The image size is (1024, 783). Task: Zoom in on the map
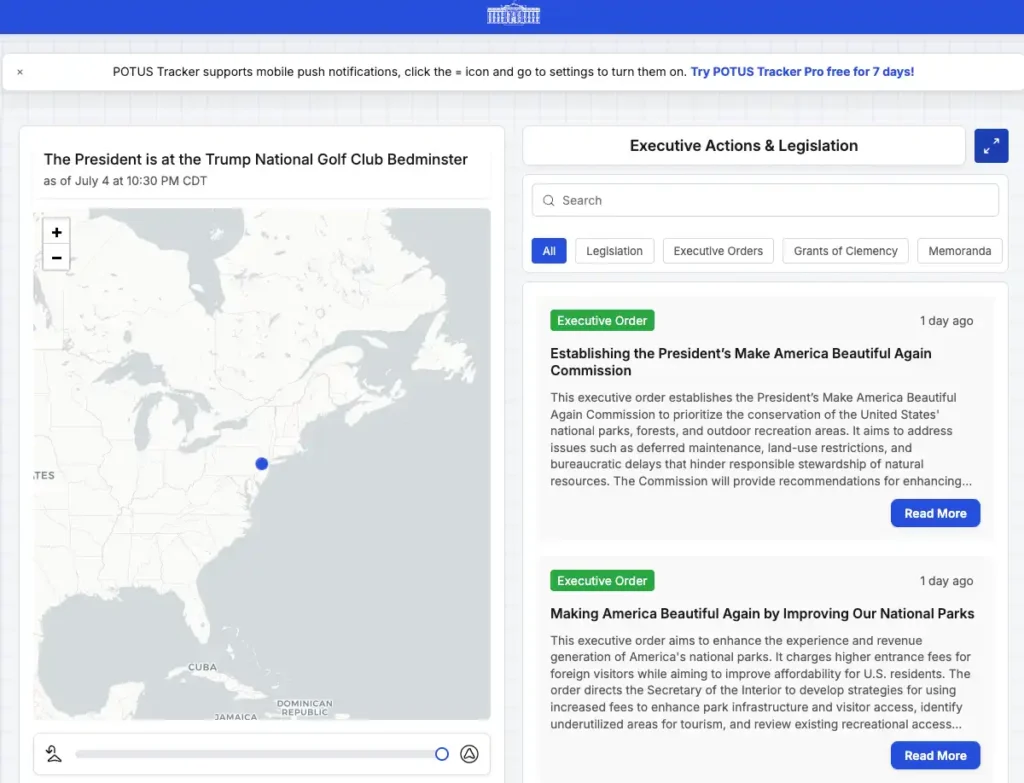pyautogui.click(x=57, y=232)
